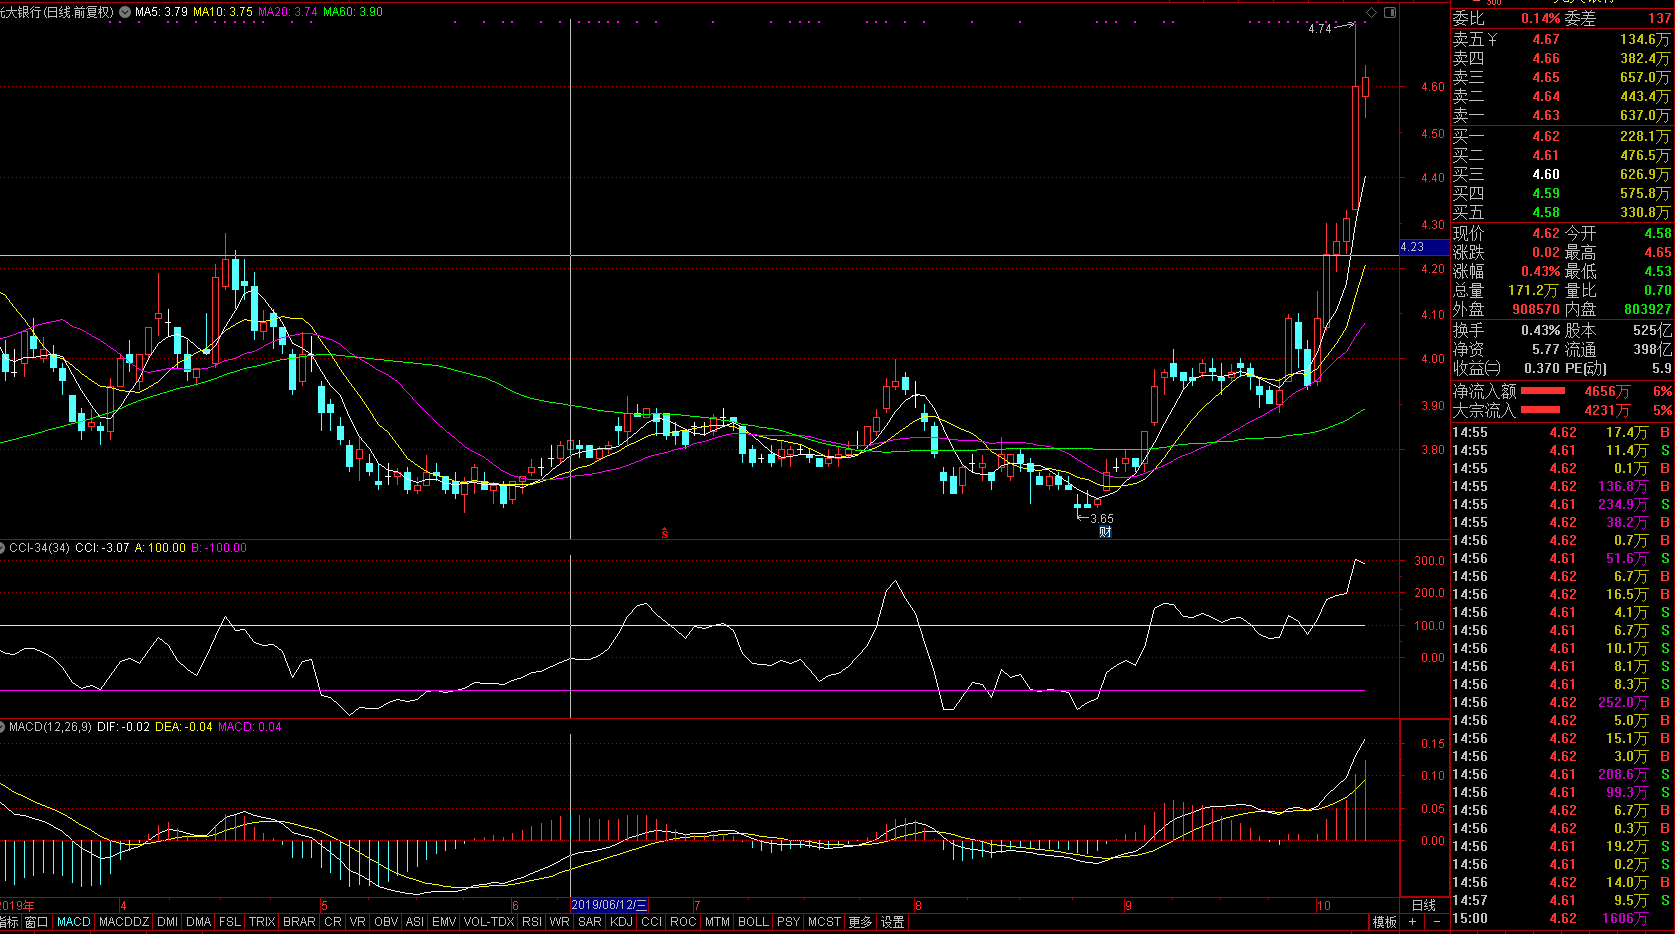Open the VOL-TDX indicator tab
The height and width of the screenshot is (934, 1675).
coord(489,922)
